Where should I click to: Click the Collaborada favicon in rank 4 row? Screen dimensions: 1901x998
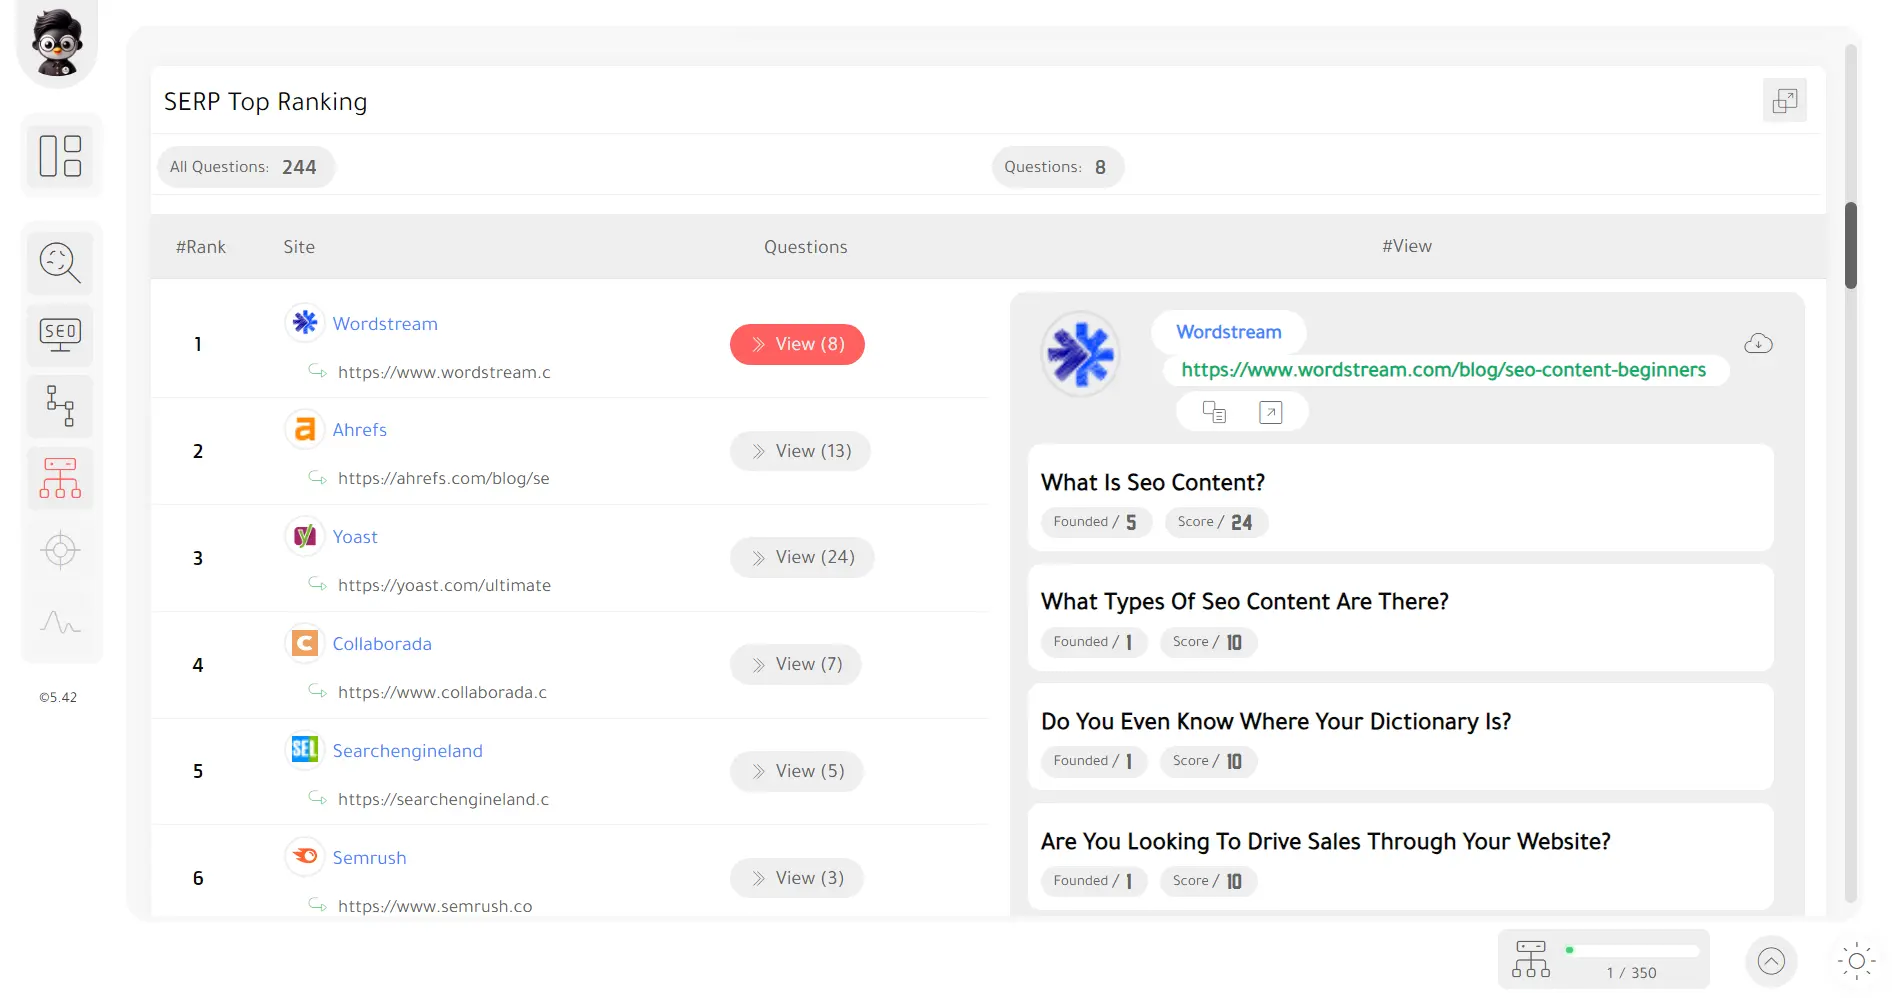tap(305, 643)
